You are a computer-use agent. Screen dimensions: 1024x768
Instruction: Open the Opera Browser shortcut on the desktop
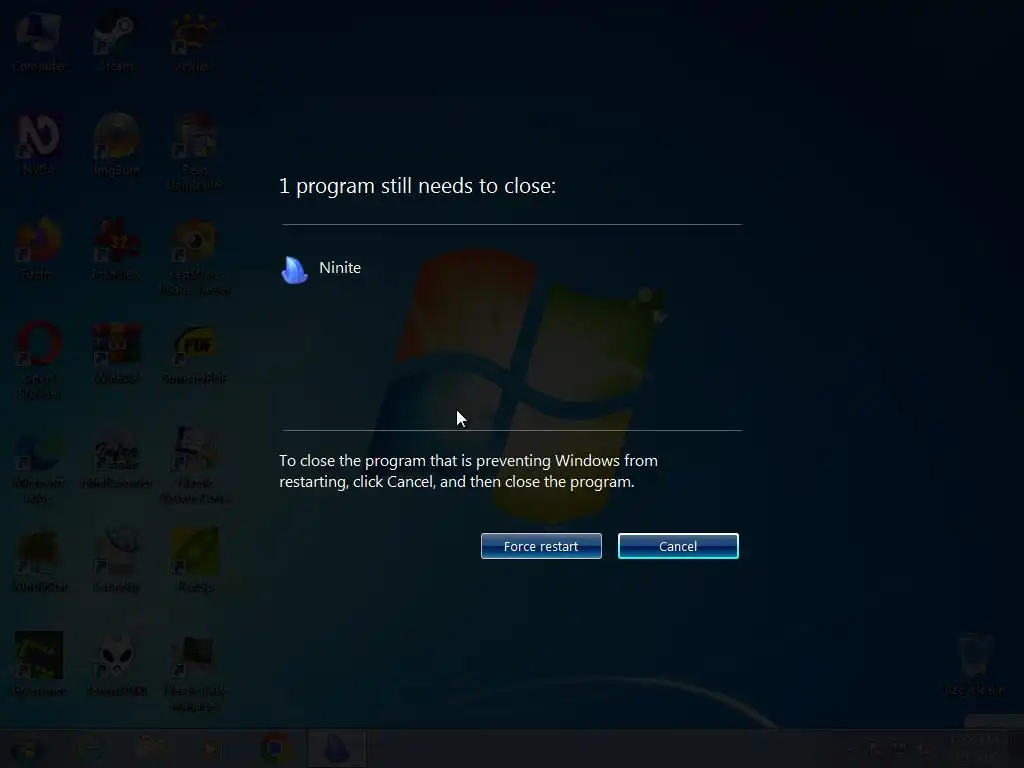click(39, 360)
